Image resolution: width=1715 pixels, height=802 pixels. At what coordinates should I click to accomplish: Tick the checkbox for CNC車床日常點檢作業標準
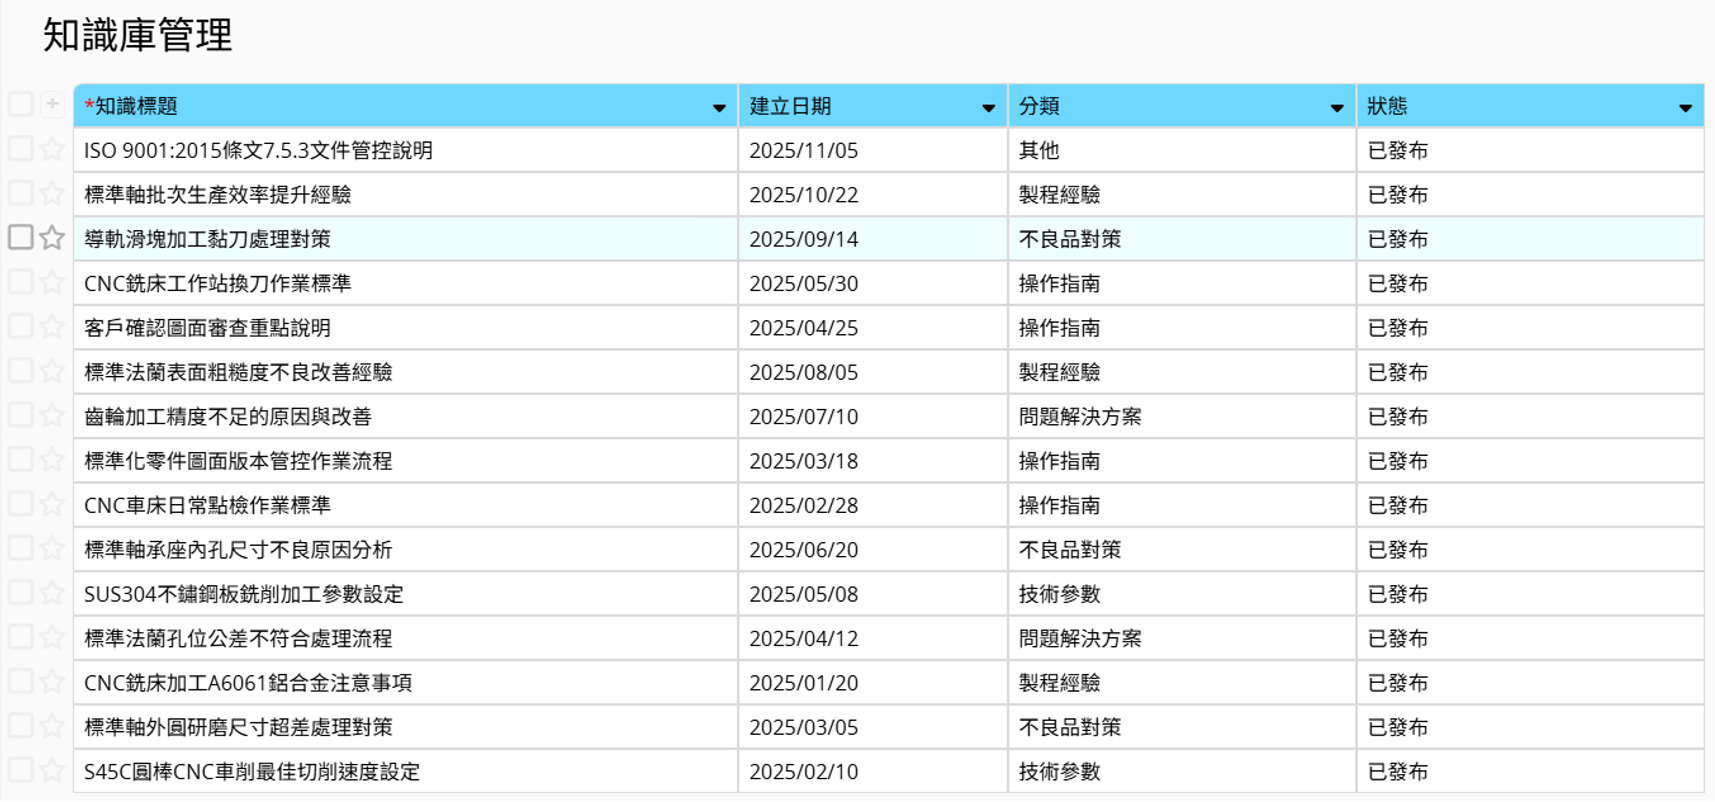(x=20, y=503)
